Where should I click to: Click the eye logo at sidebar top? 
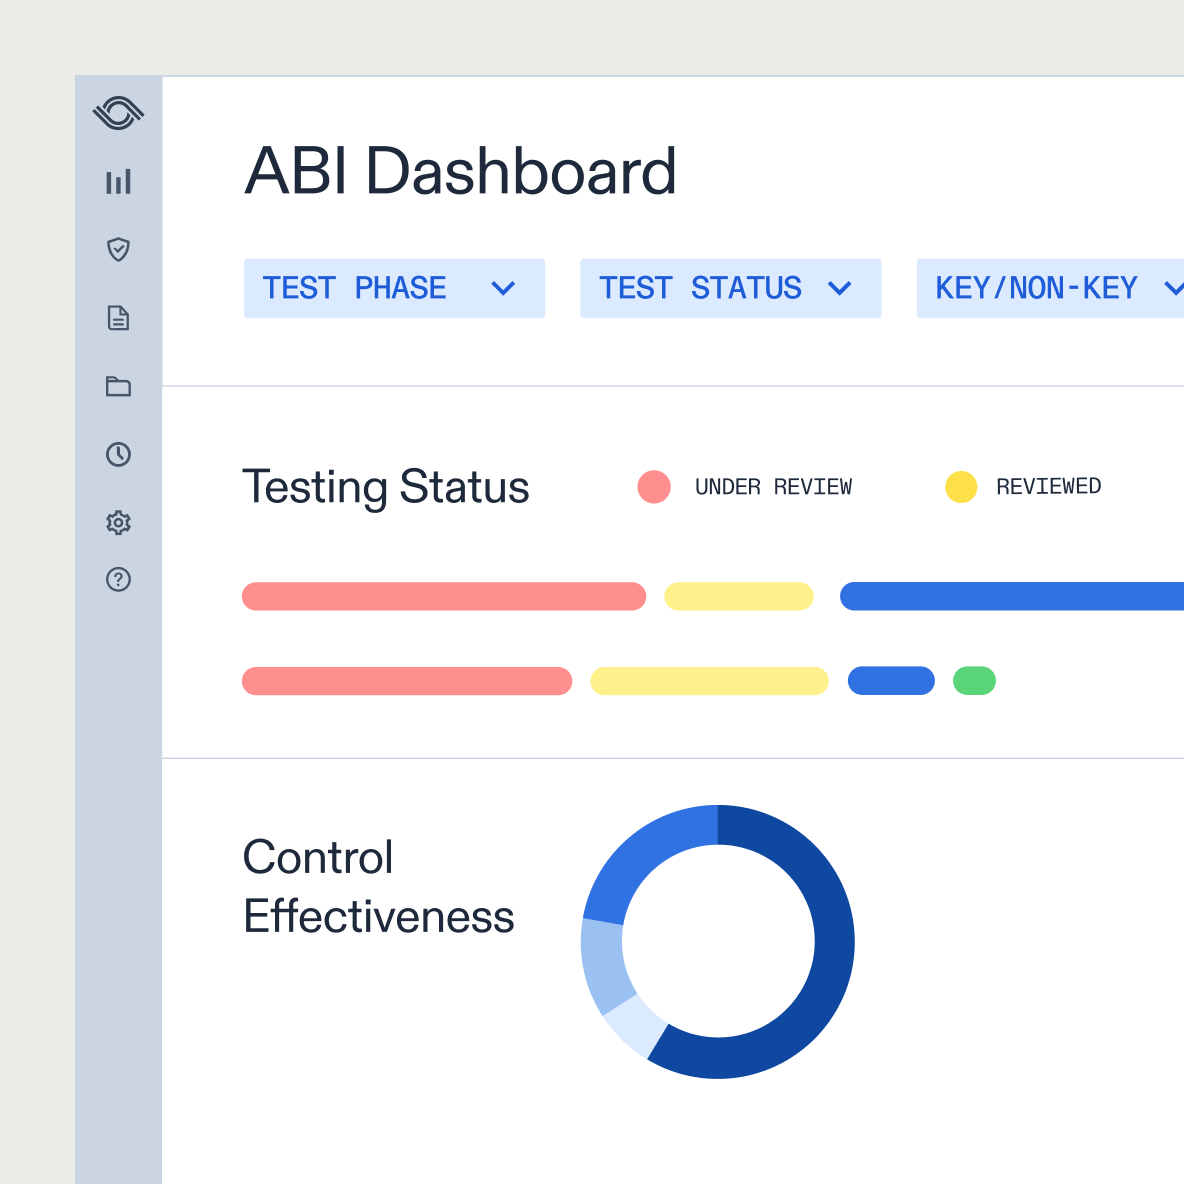click(118, 113)
